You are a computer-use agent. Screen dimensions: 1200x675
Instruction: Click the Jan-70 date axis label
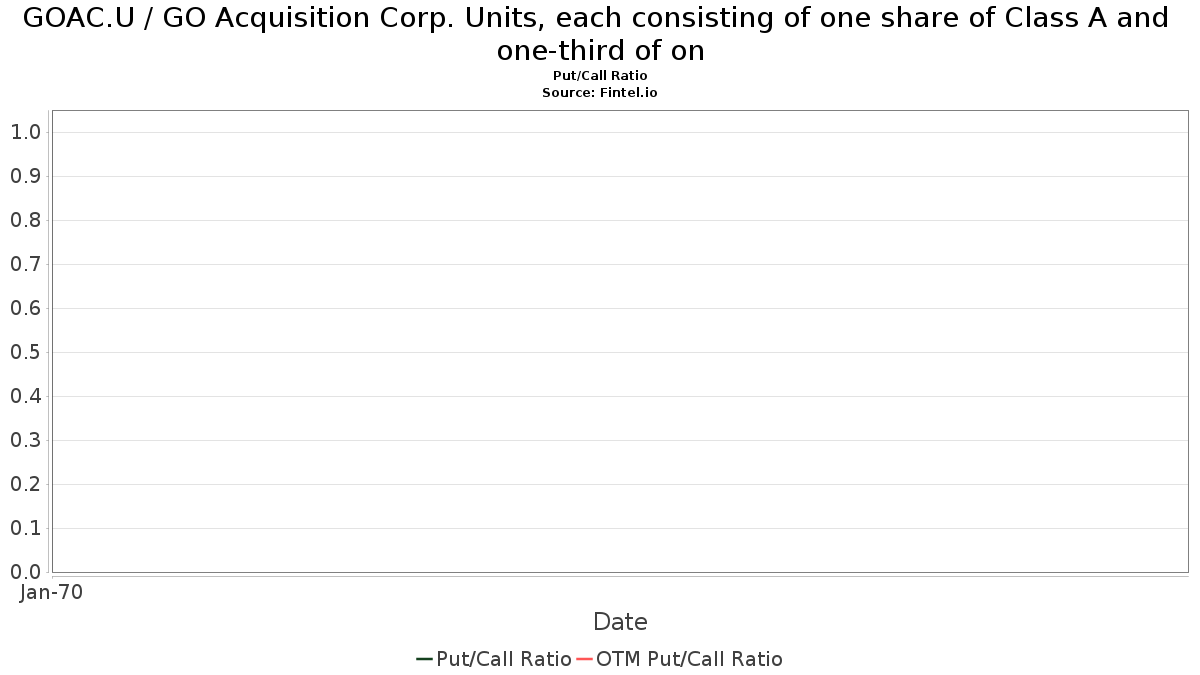tap(52, 592)
